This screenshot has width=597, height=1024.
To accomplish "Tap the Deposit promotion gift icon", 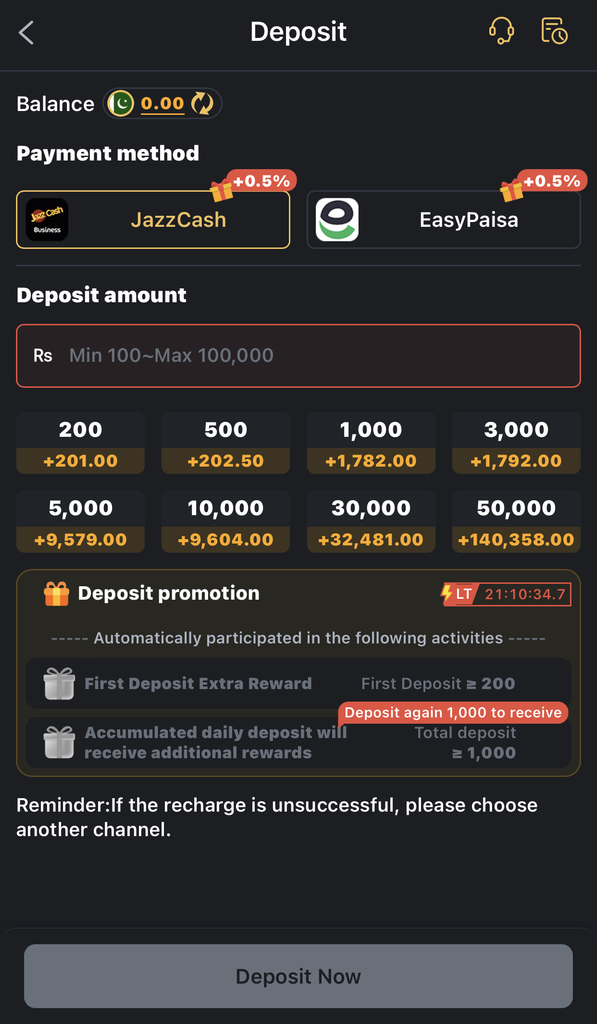I will tap(56, 594).
